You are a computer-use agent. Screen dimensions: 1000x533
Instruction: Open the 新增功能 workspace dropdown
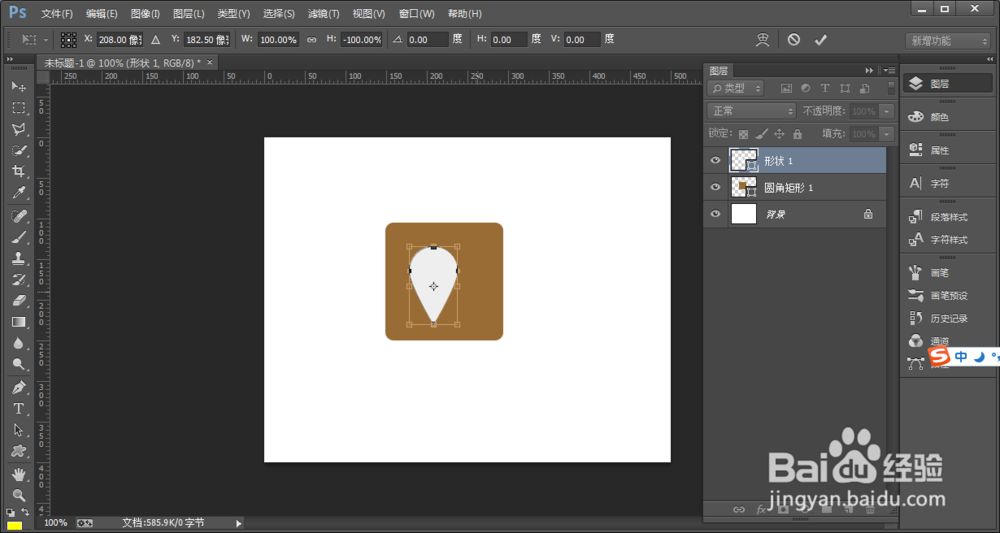pos(947,40)
